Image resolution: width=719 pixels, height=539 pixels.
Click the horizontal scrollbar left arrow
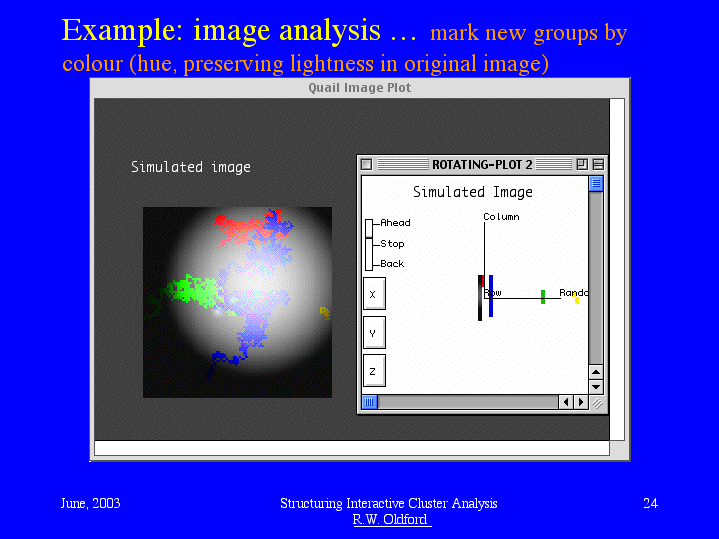coord(565,402)
